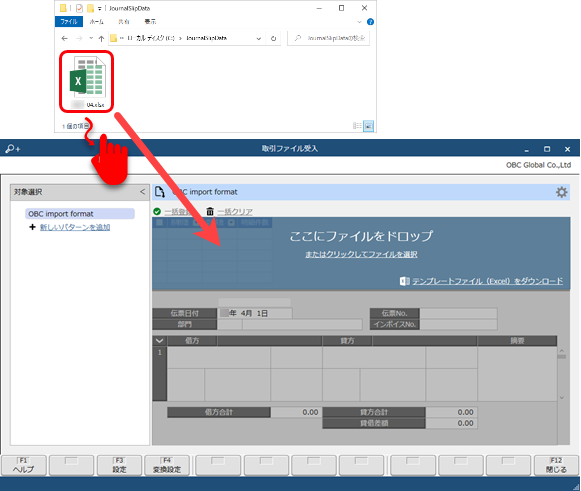
Task: Go up one folder level in Explorer
Action: point(101,38)
